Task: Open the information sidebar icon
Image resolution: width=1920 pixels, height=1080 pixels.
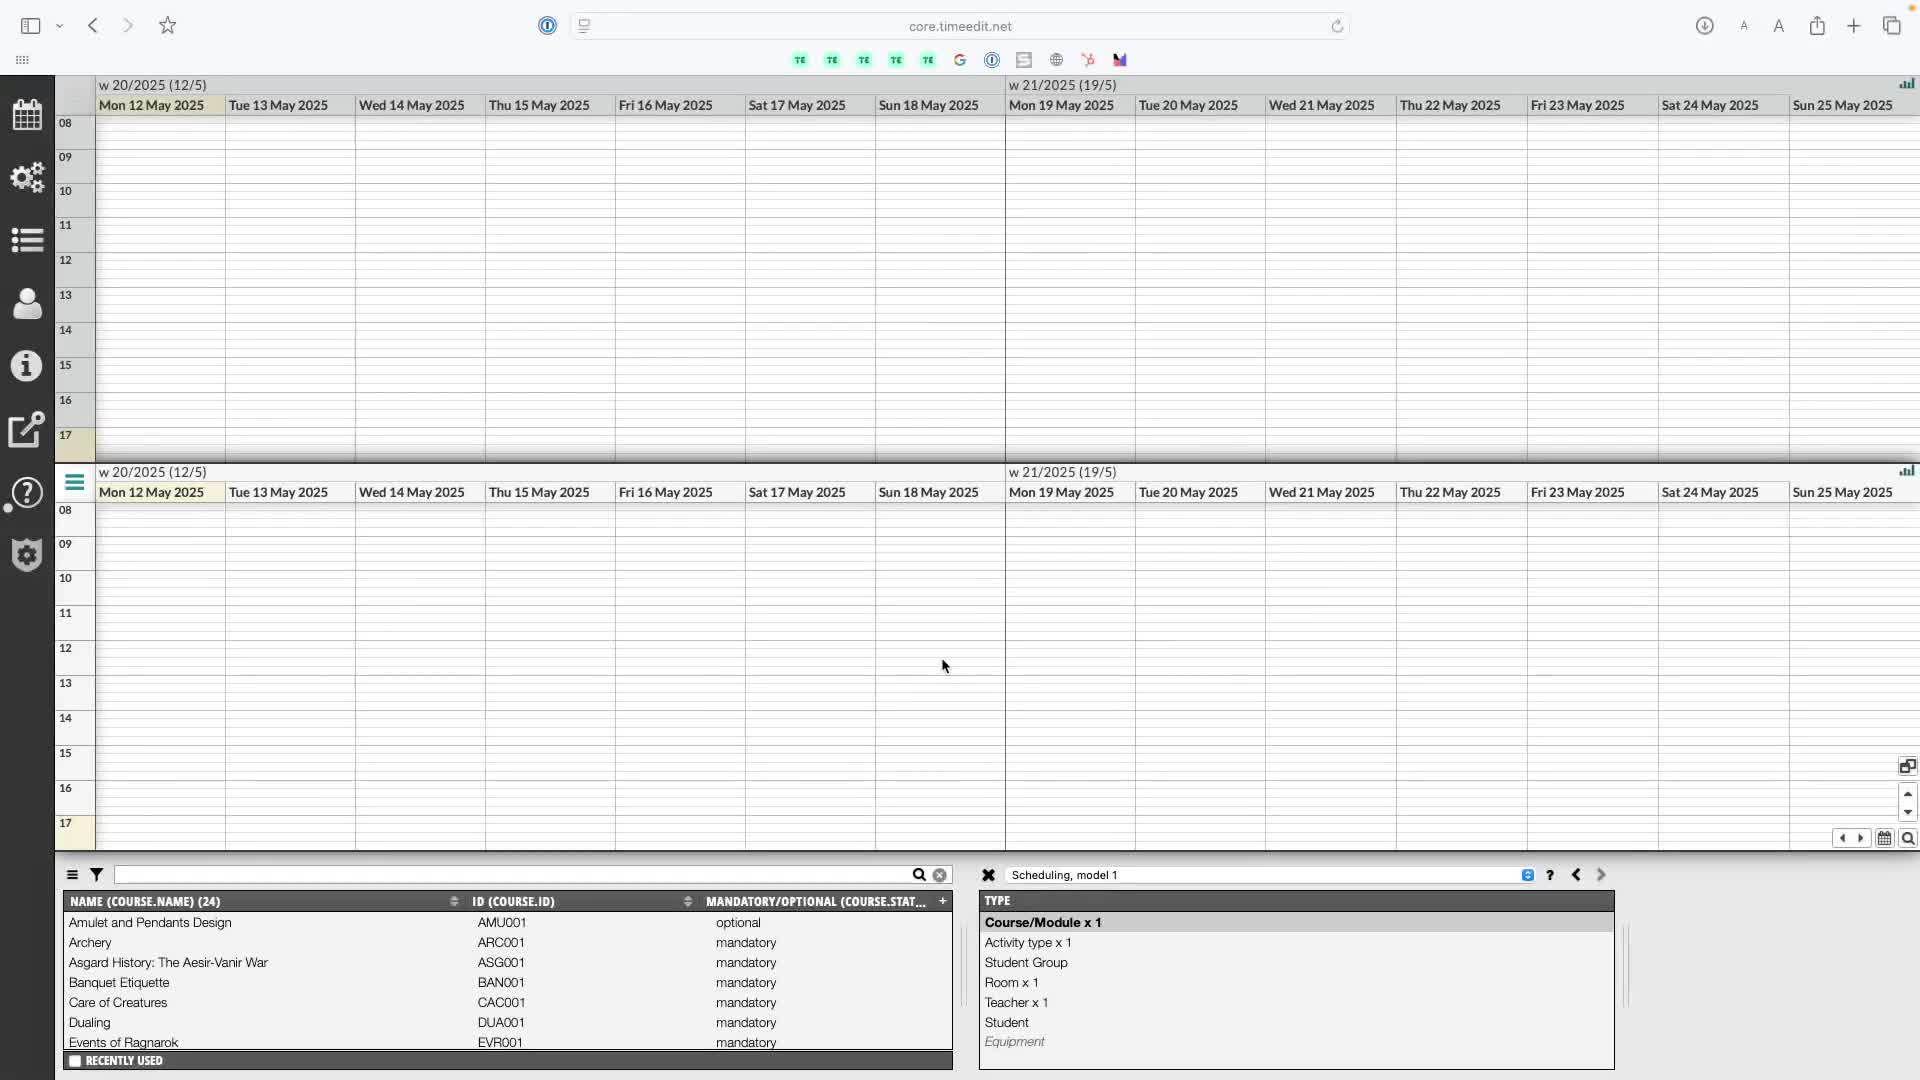Action: click(27, 366)
